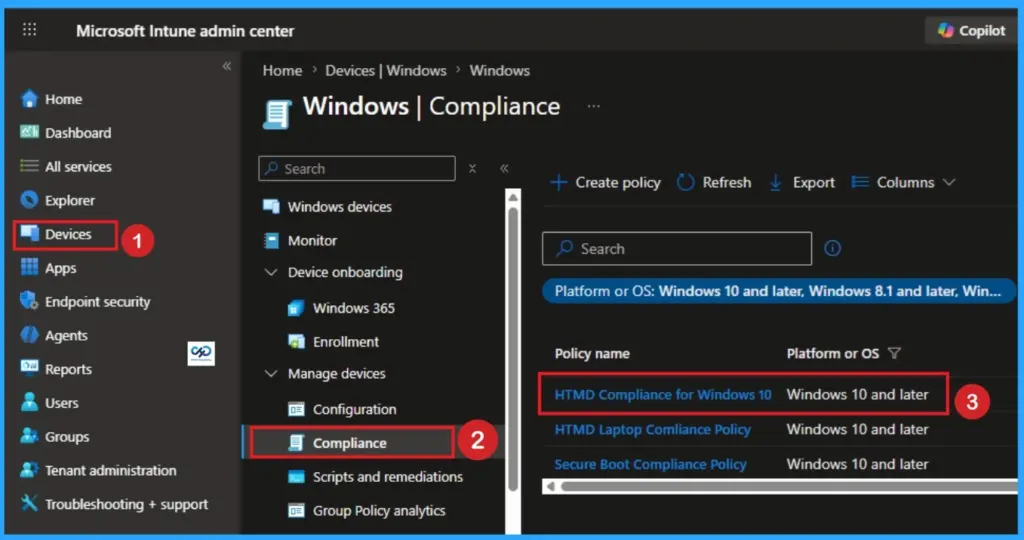The image size is (1024, 540).
Task: Click the Reports icon in sidebar
Action: 29,368
